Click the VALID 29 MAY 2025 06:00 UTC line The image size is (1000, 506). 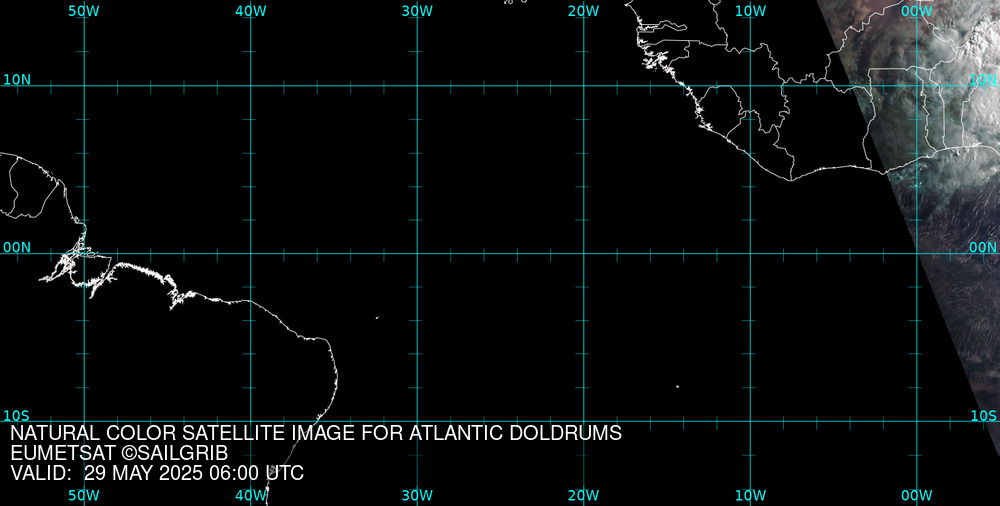157,473
